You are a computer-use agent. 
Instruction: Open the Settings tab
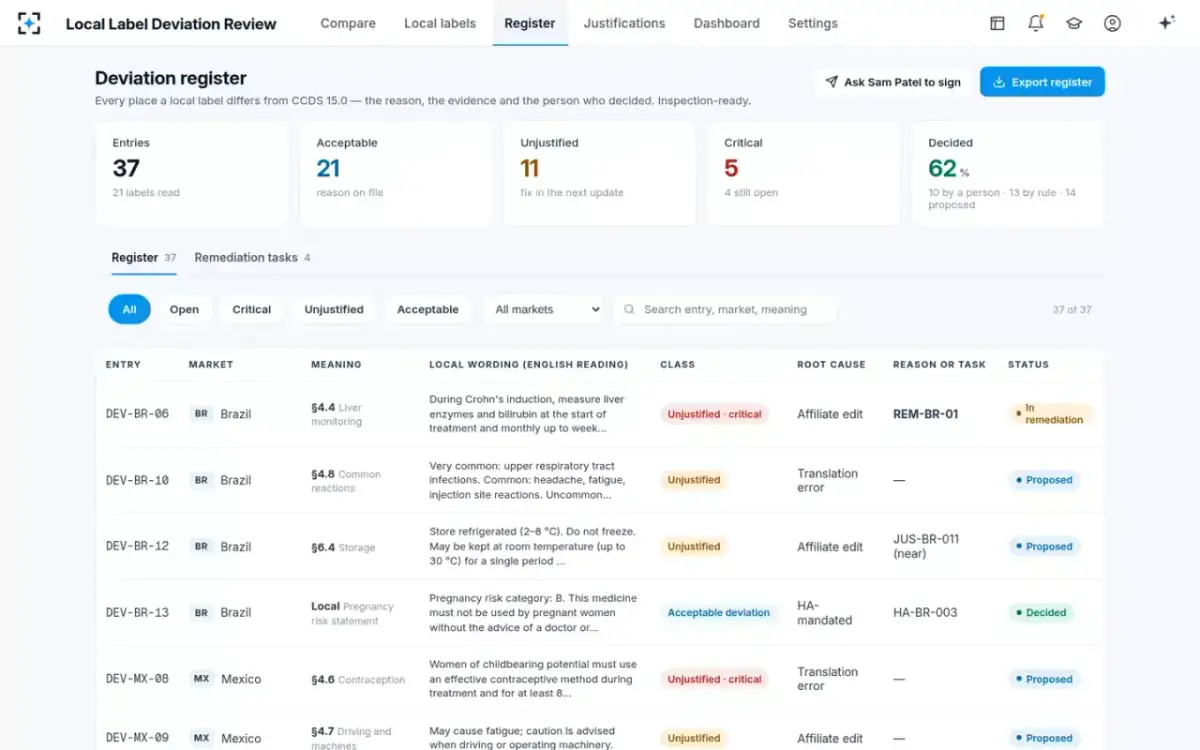pos(813,23)
